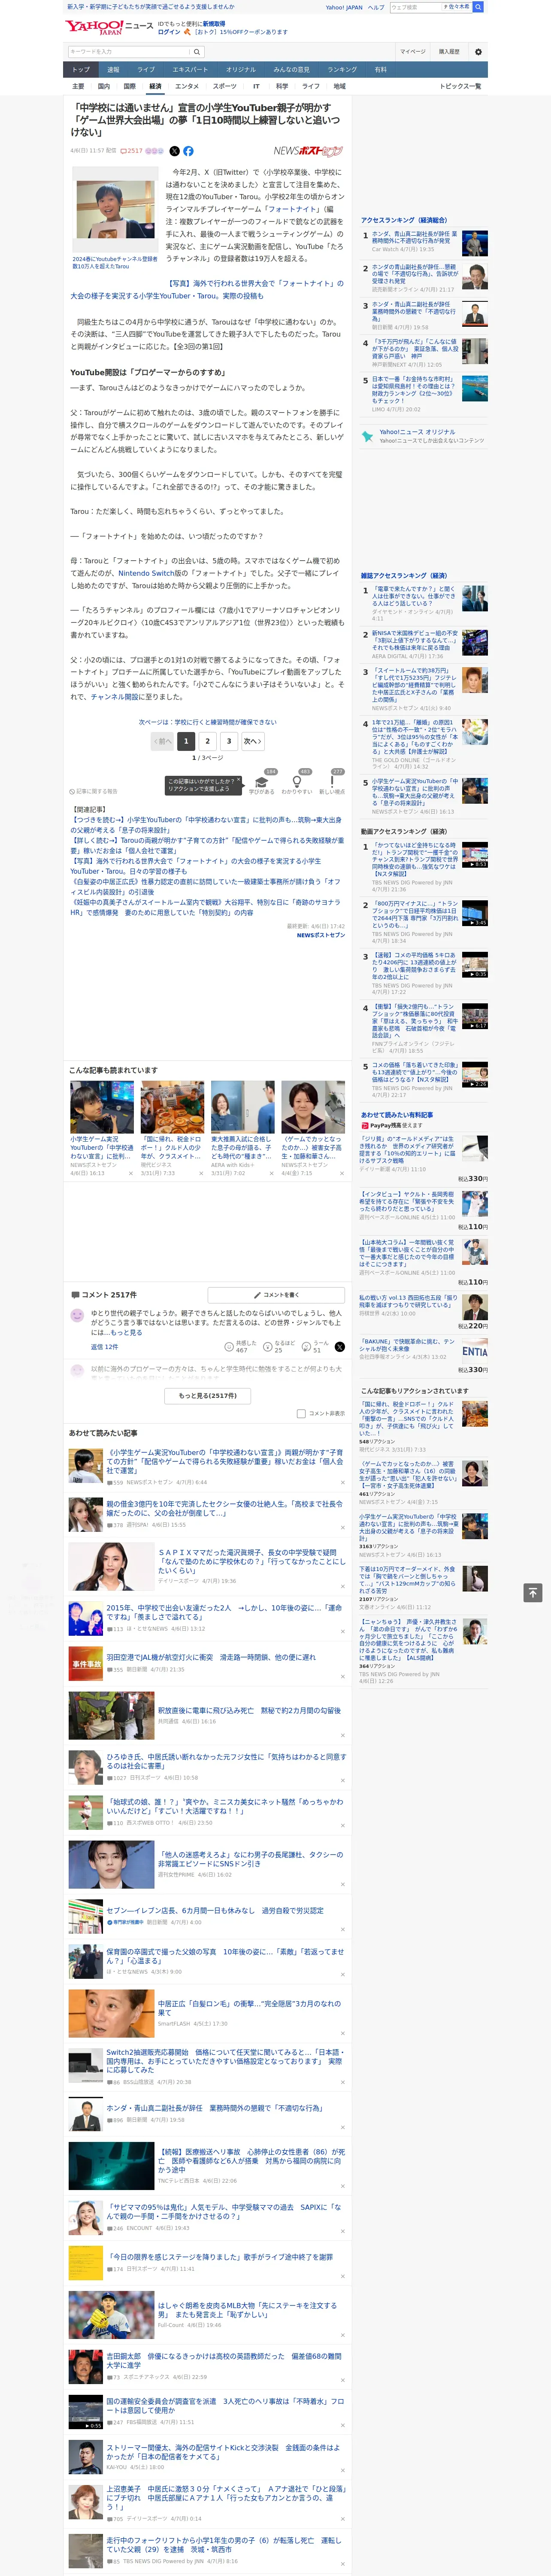This screenshot has width=551, height=2576.
Task: Select the エキスパート navigation tab
Action: click(x=190, y=70)
